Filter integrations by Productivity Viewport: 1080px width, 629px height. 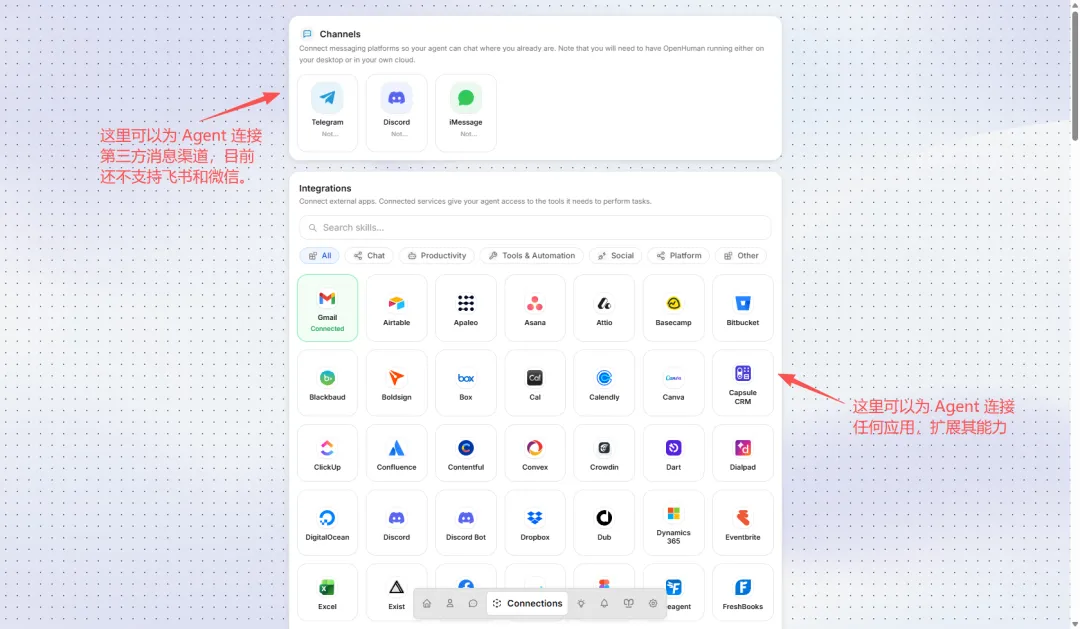tap(437, 256)
